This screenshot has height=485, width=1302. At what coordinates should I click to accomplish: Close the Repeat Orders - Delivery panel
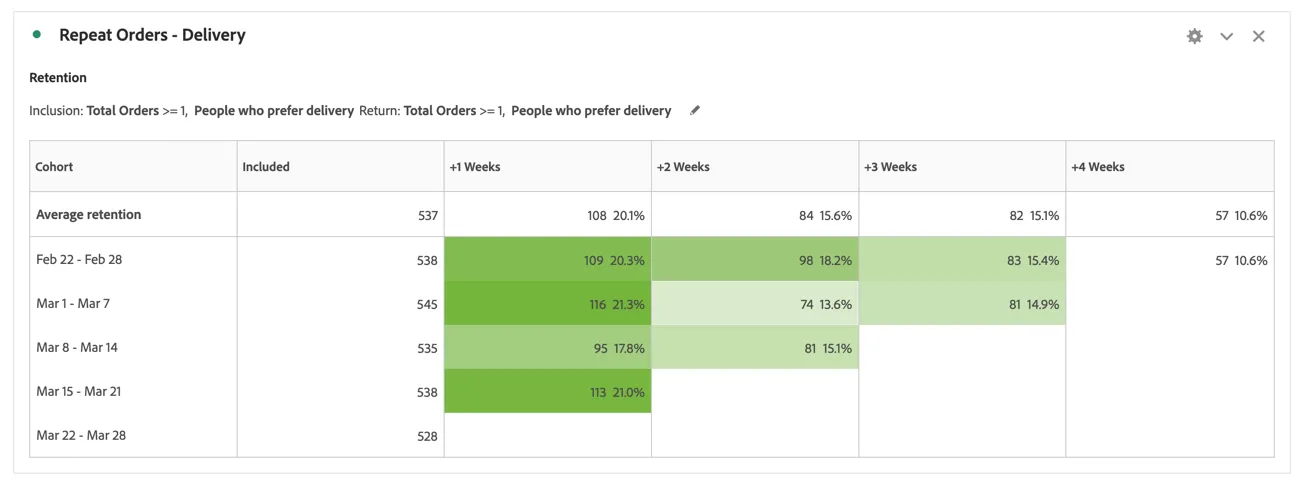point(1258,36)
